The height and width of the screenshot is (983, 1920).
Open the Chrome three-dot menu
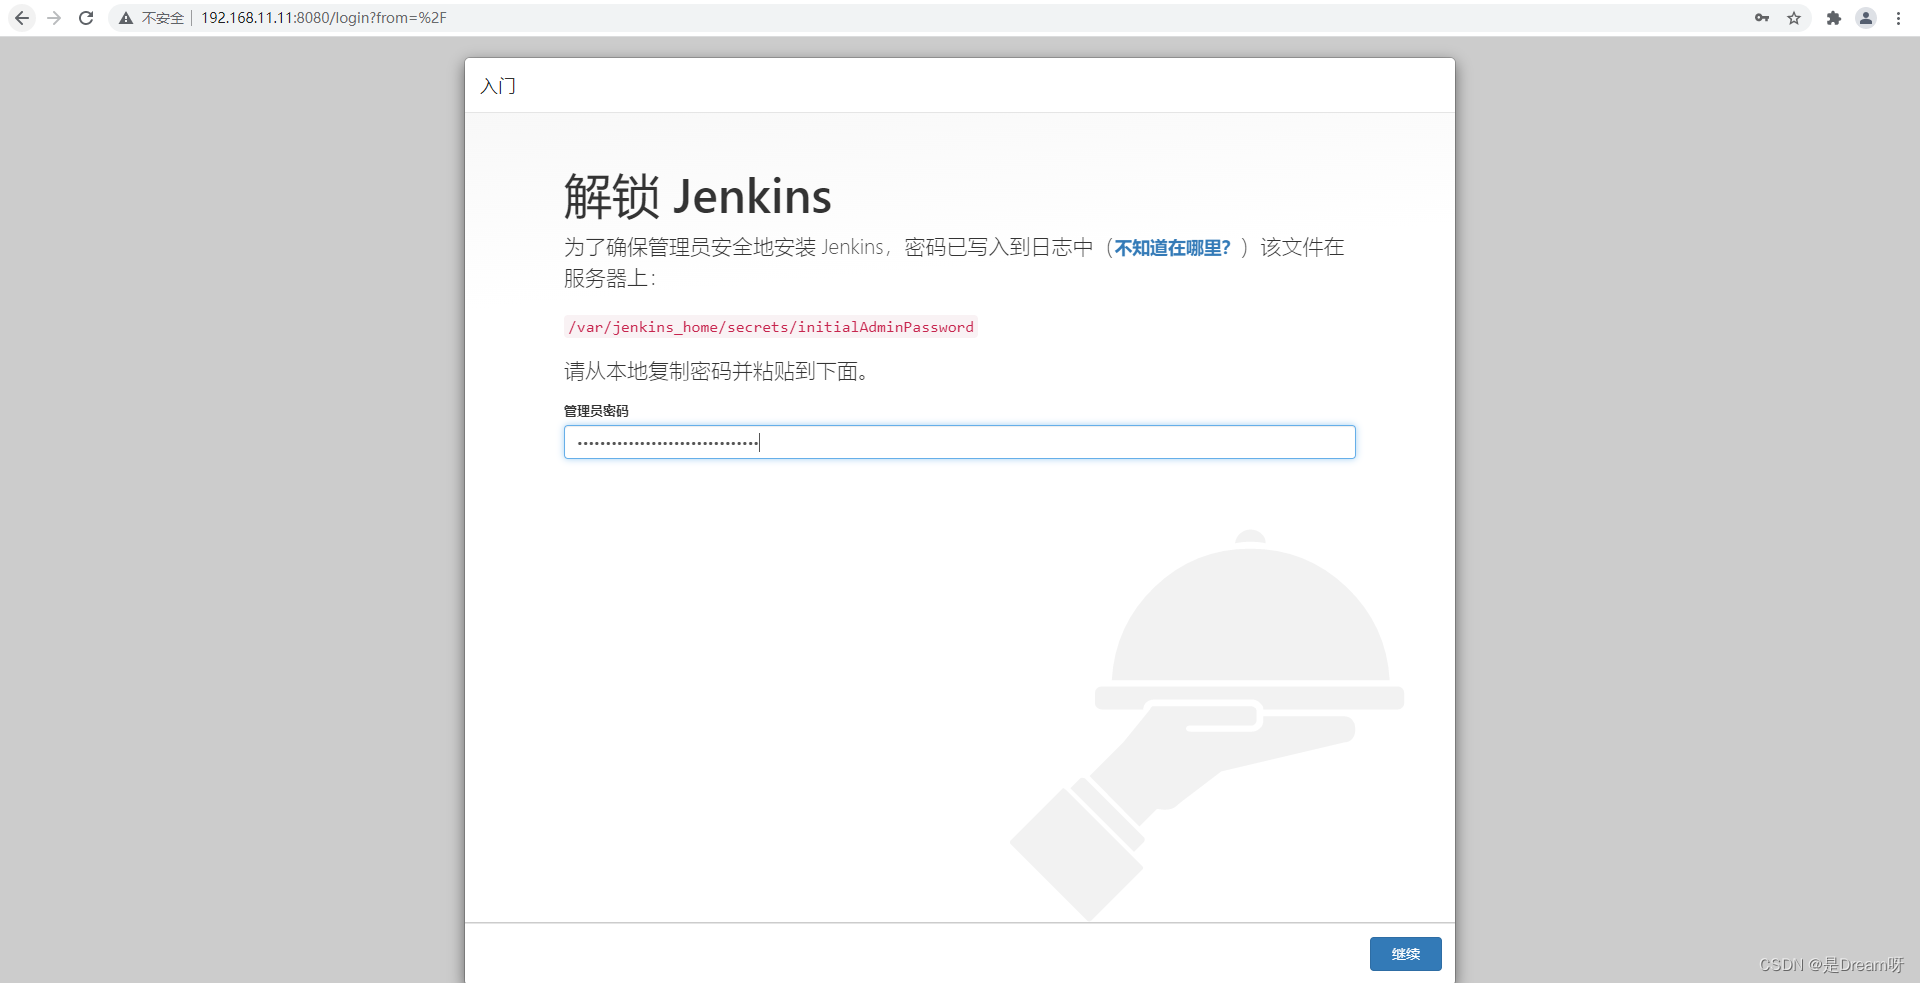click(x=1899, y=18)
